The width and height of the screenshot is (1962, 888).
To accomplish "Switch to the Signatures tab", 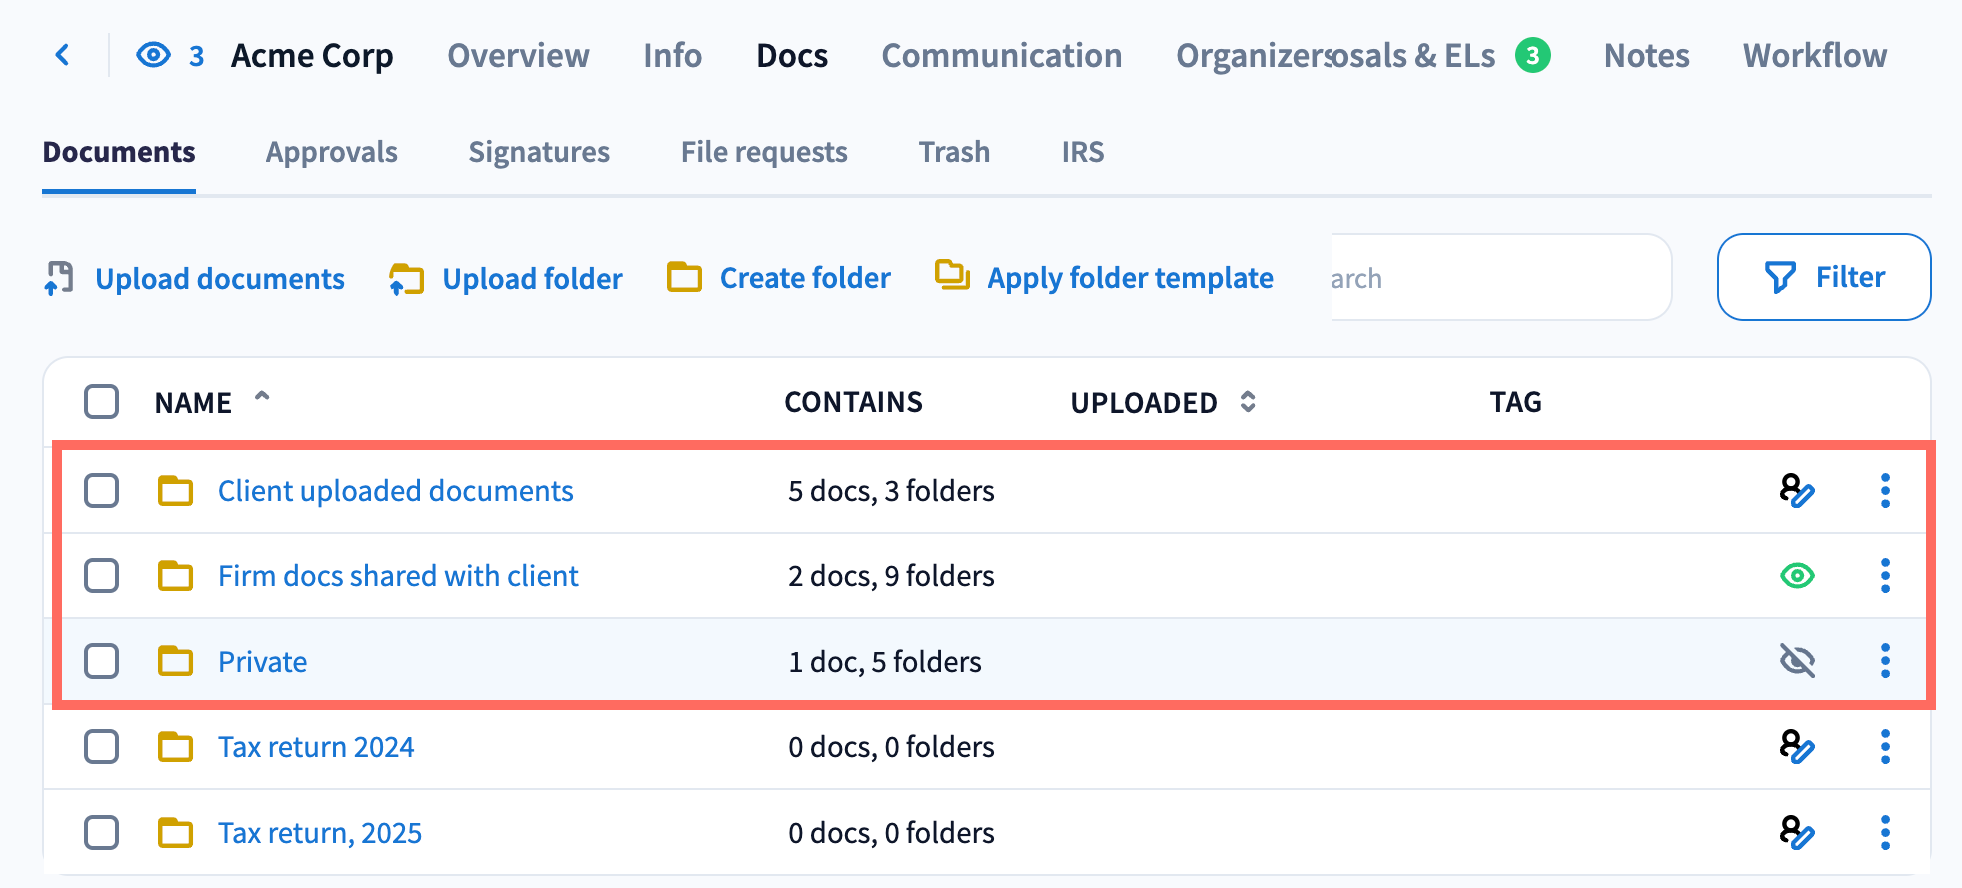I will point(538,152).
